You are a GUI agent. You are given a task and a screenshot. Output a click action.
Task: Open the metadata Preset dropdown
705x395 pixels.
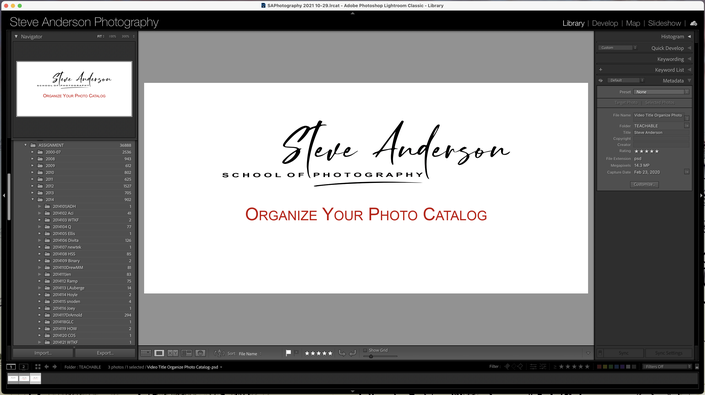pyautogui.click(x=661, y=92)
